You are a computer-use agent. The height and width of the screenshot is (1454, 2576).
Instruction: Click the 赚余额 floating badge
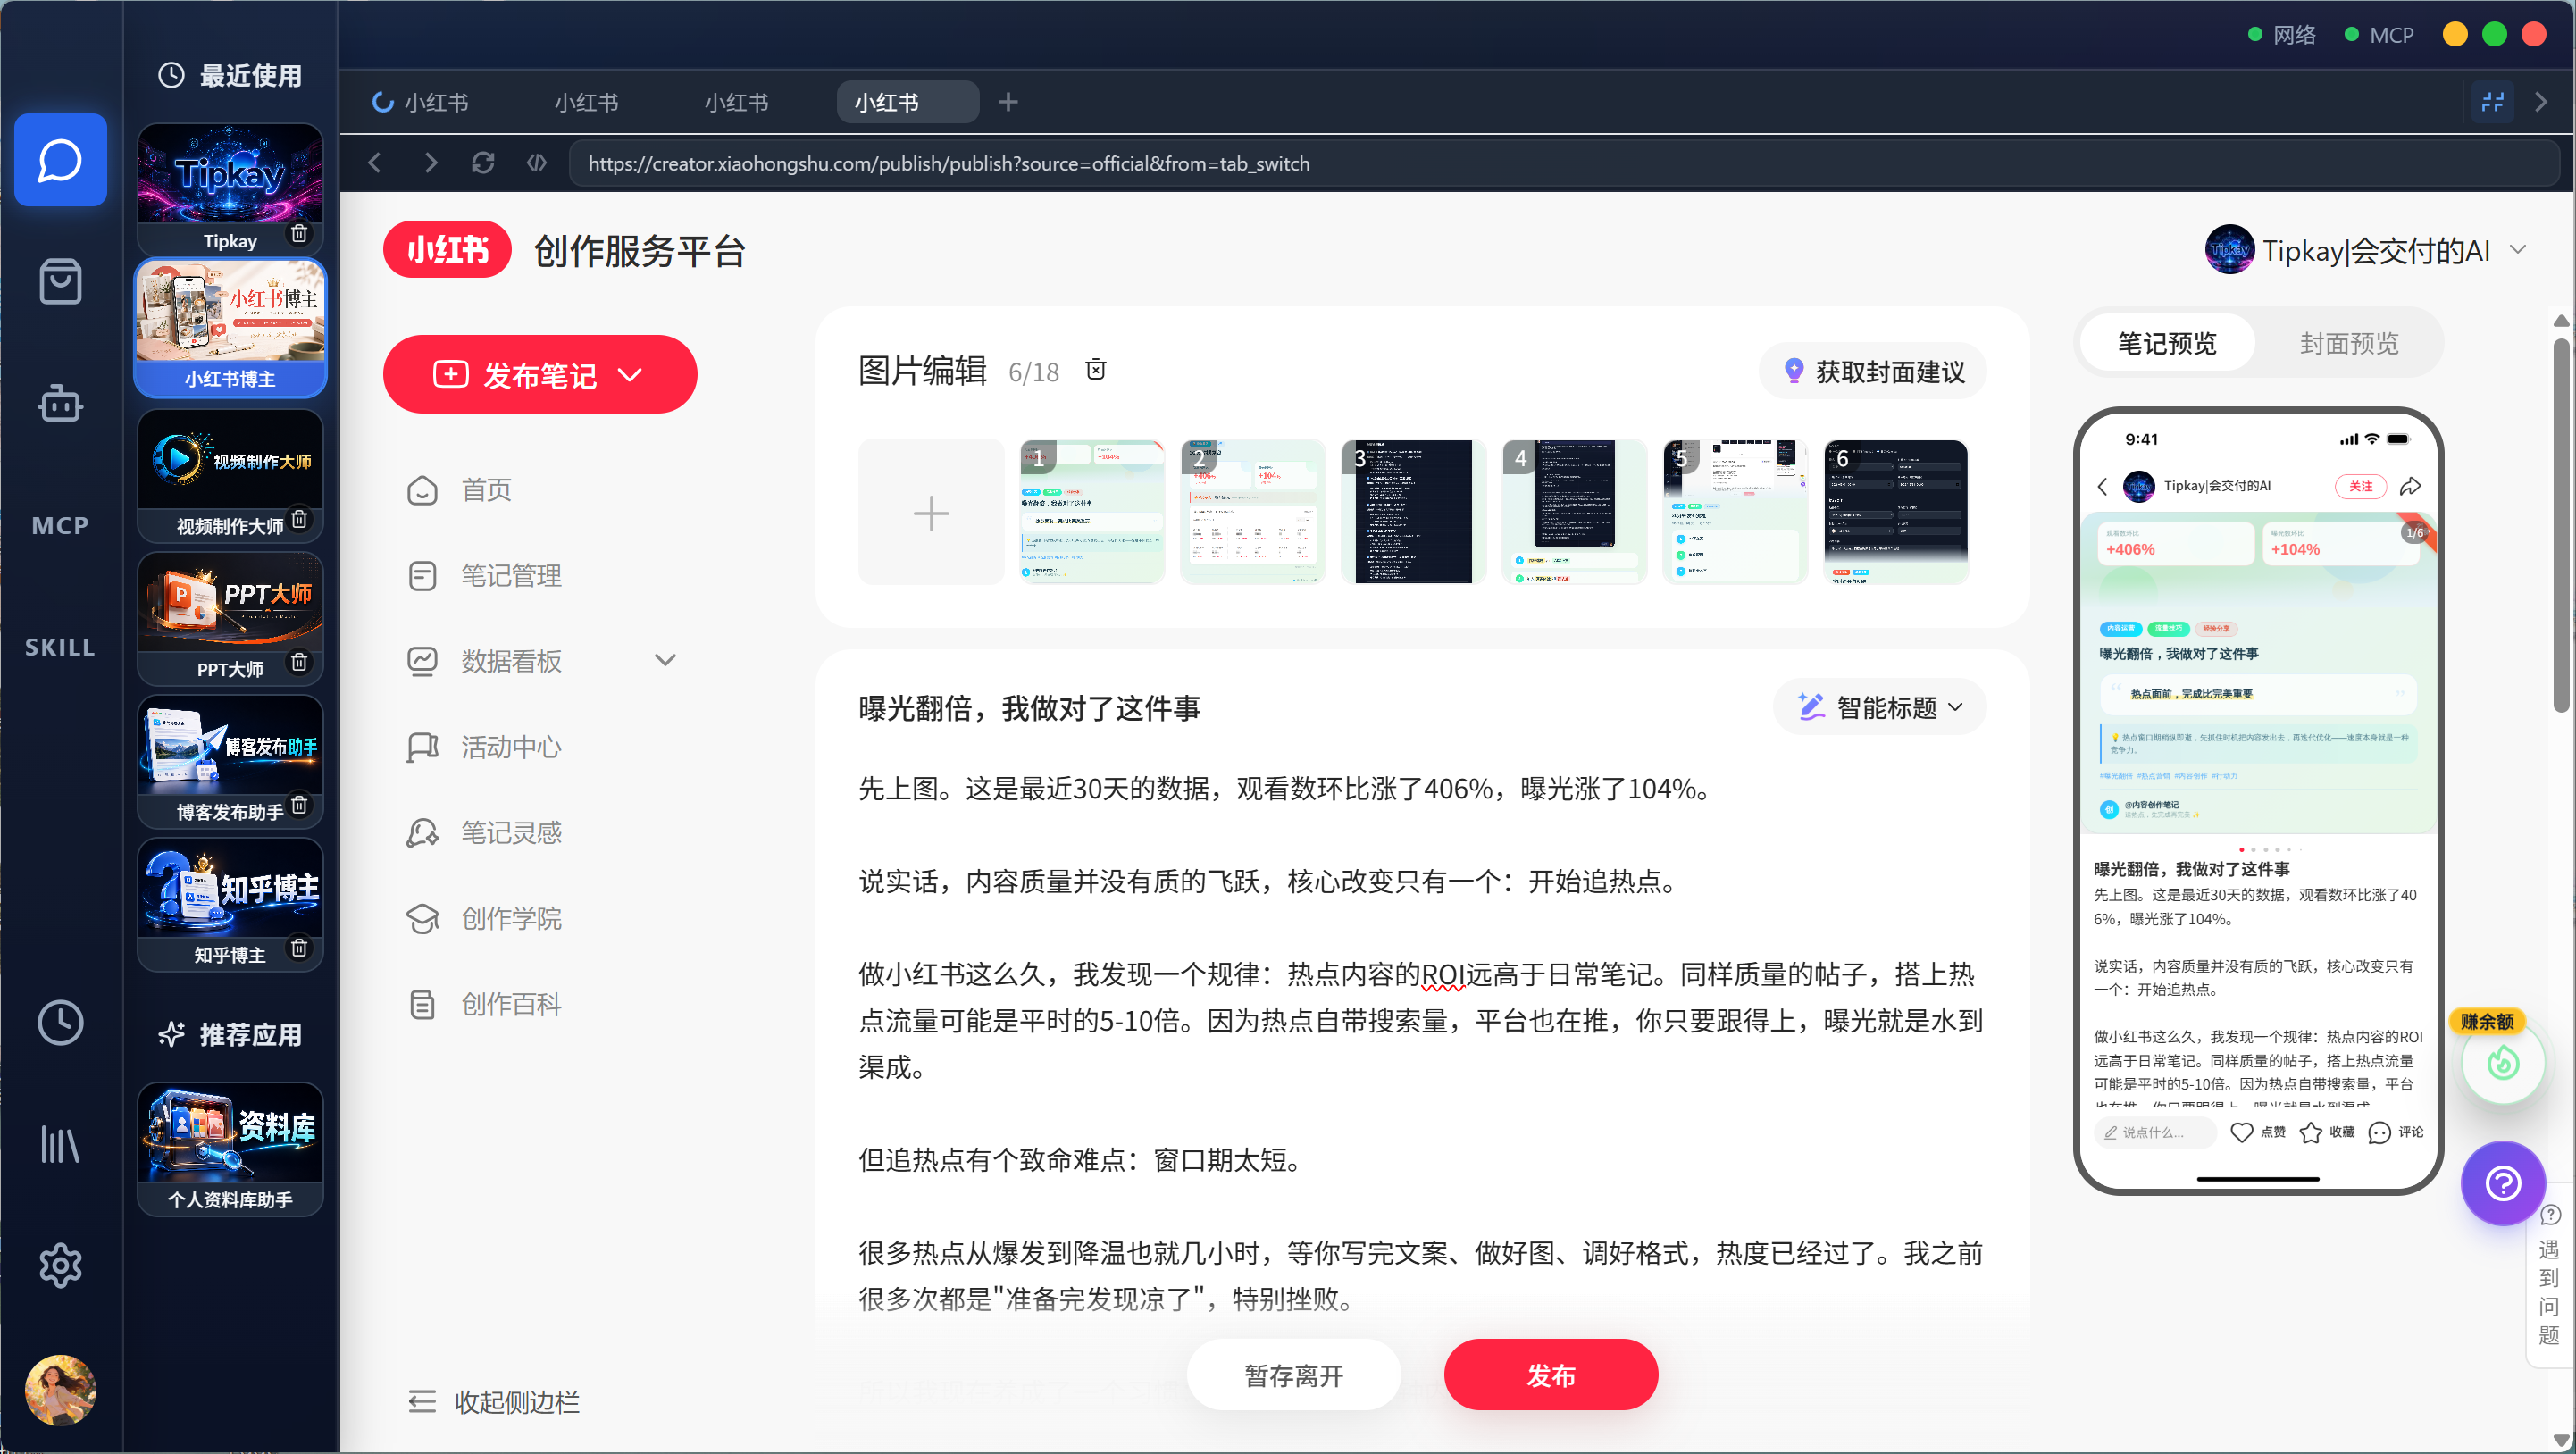click(x=2488, y=1021)
